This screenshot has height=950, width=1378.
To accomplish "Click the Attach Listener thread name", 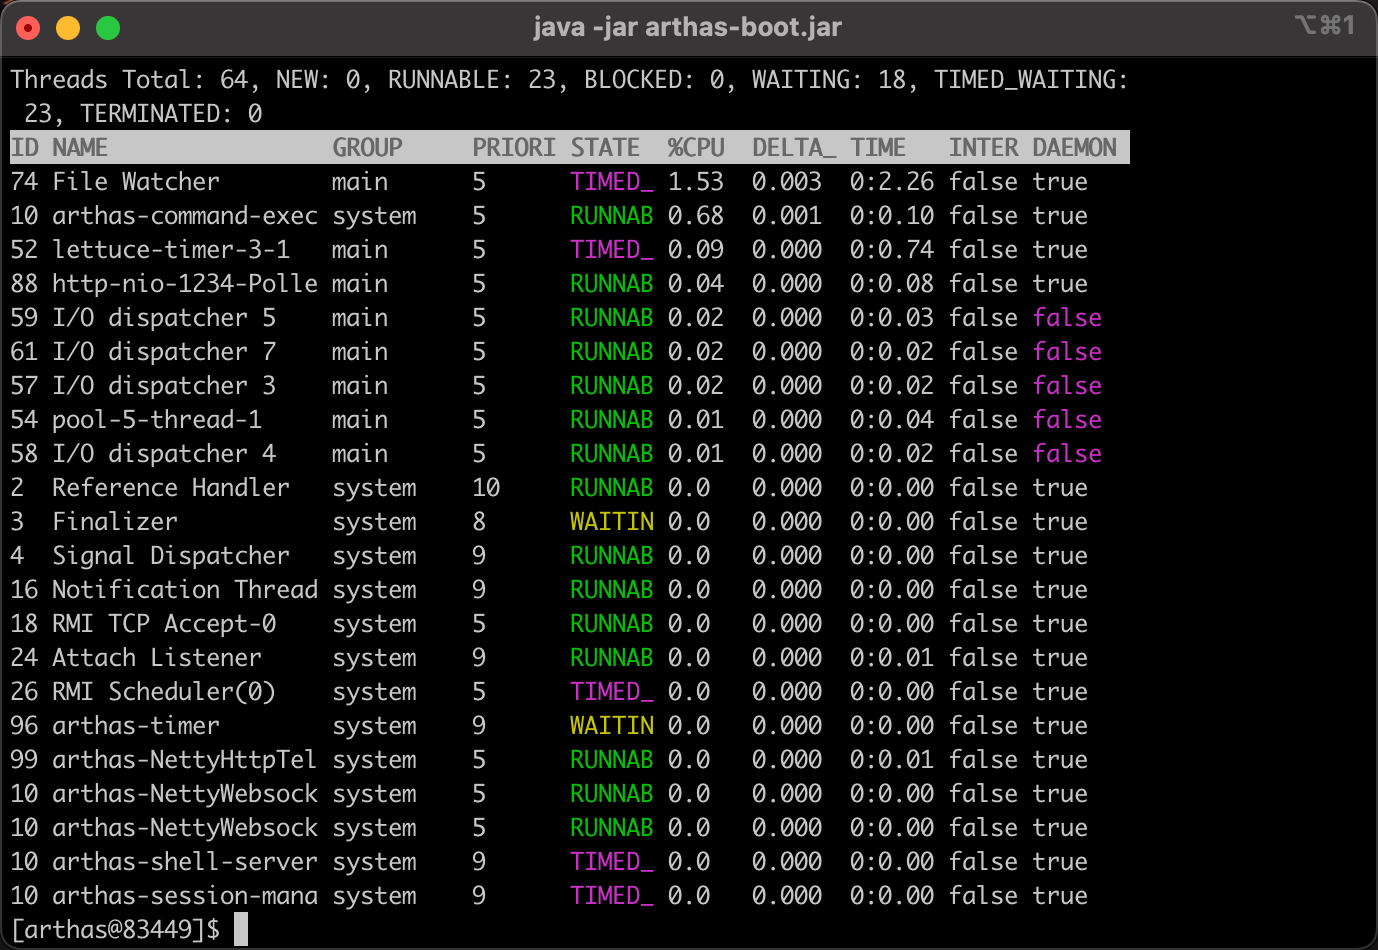I will click(157, 658).
